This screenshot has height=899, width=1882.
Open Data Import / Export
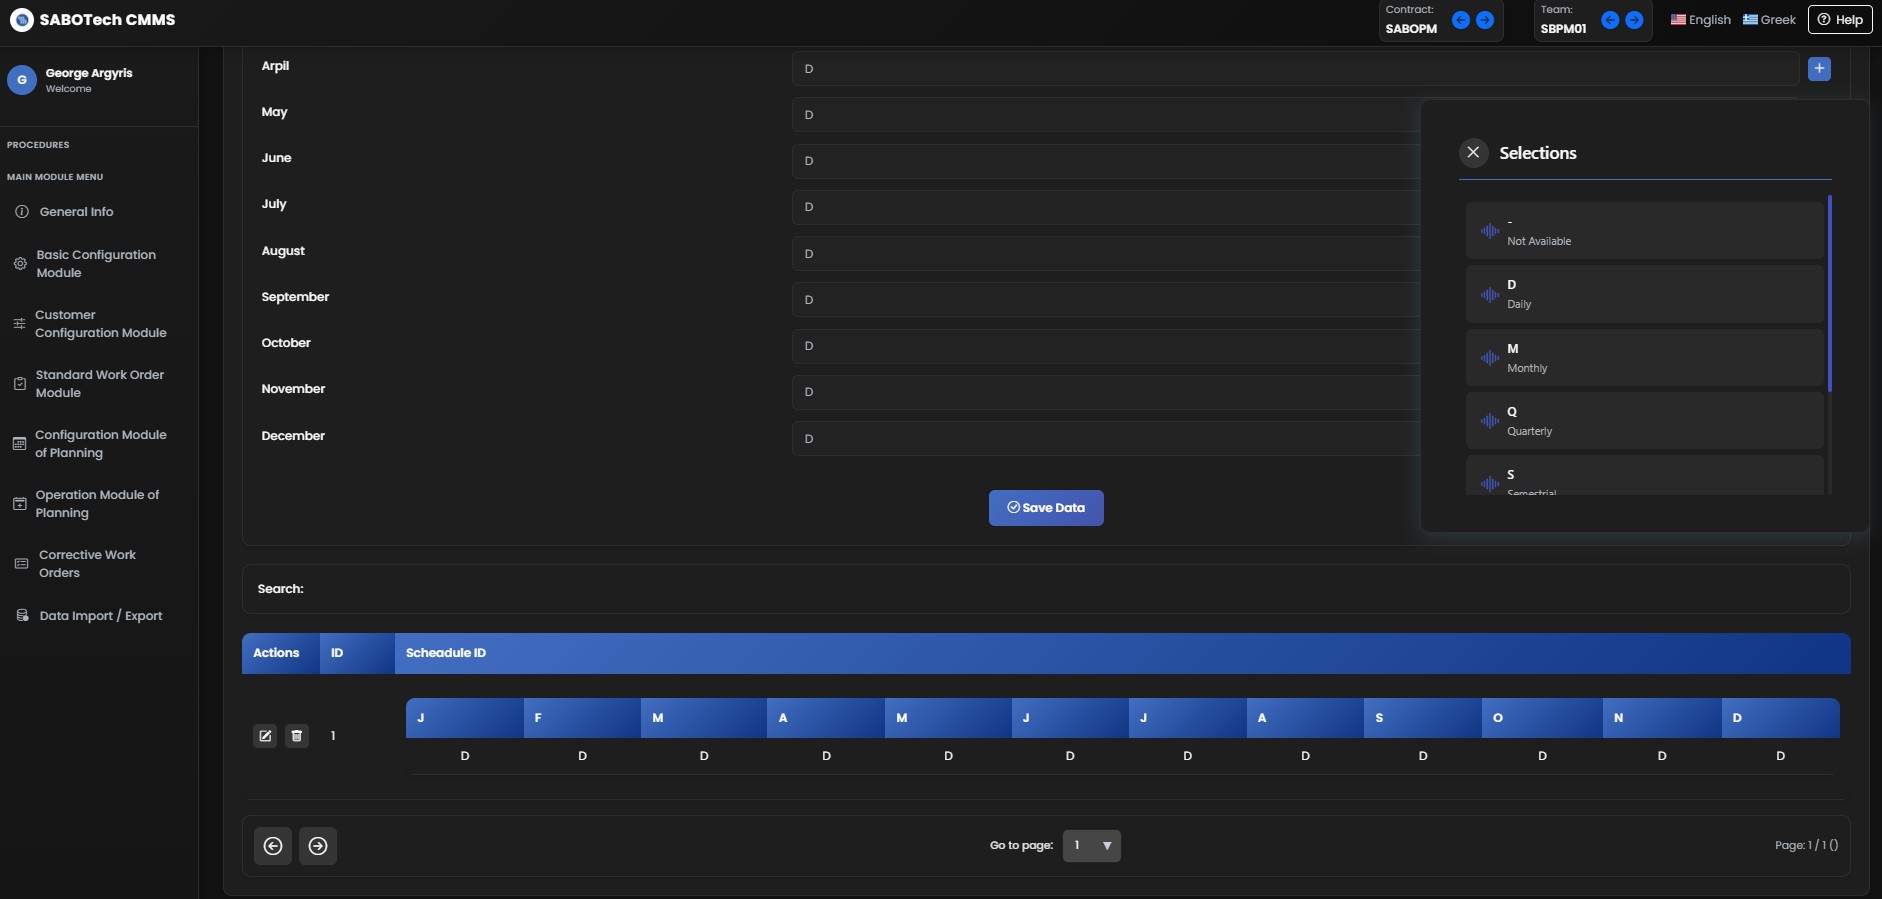(x=99, y=616)
